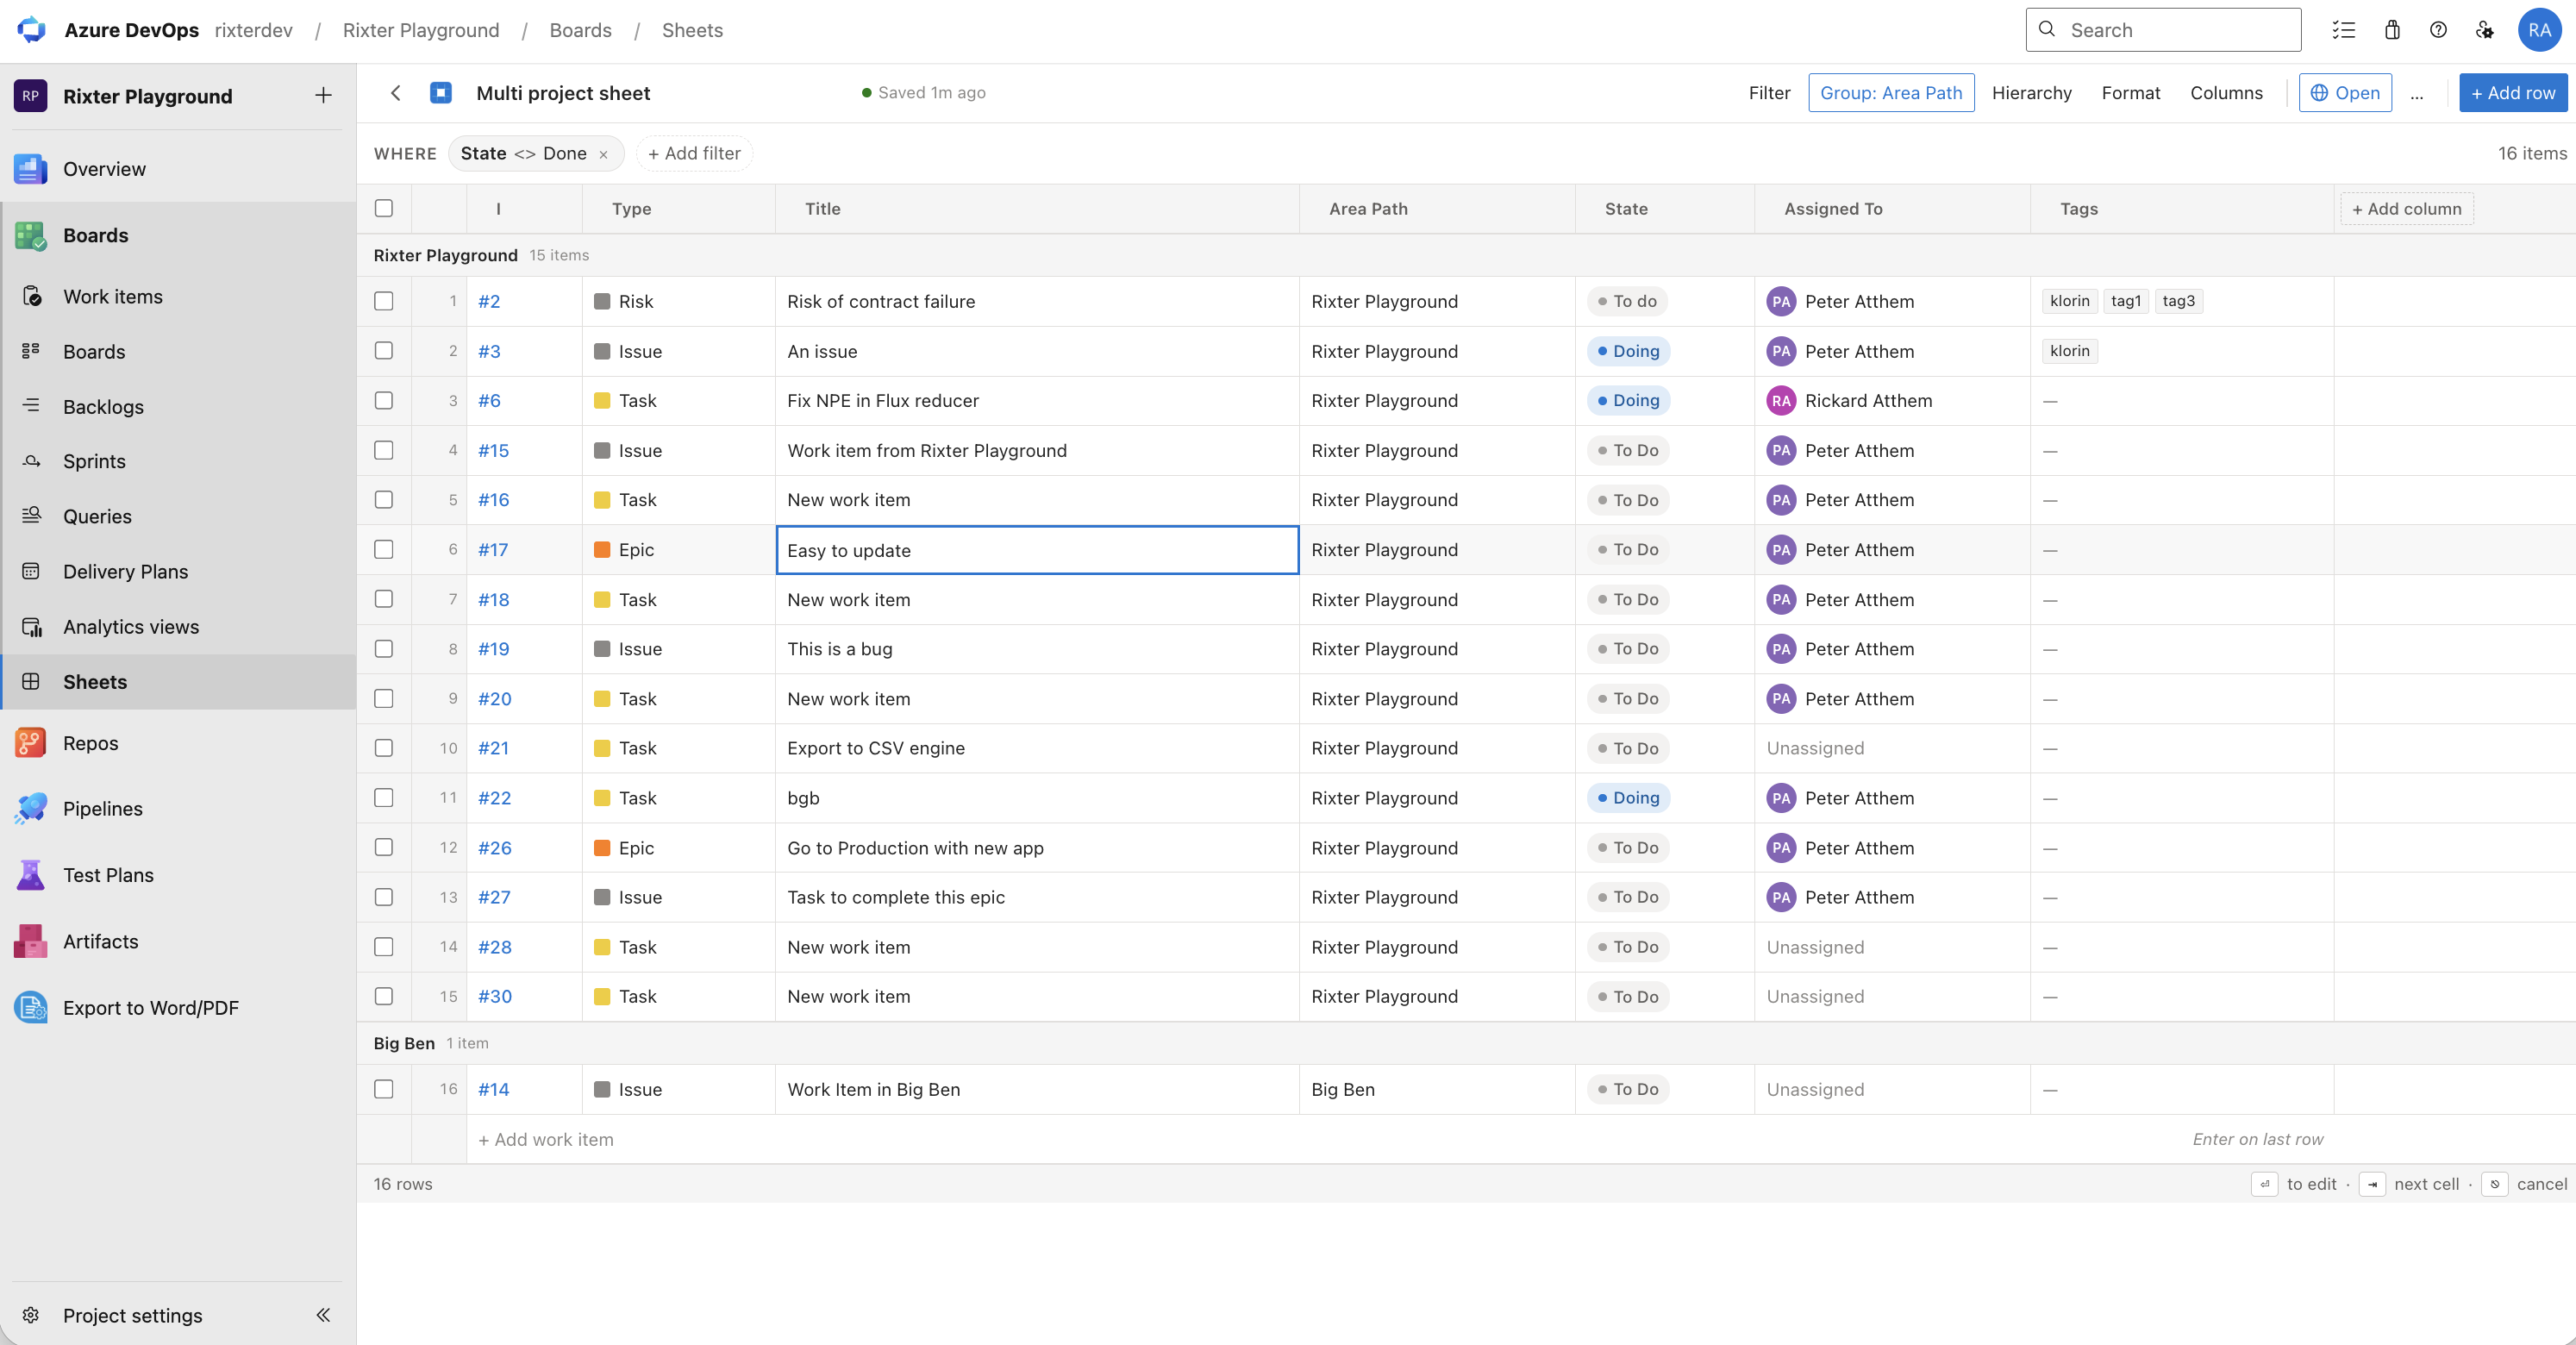Add a new item with plus icon in sidebar
This screenshot has height=1345, width=2576.
pyautogui.click(x=323, y=96)
